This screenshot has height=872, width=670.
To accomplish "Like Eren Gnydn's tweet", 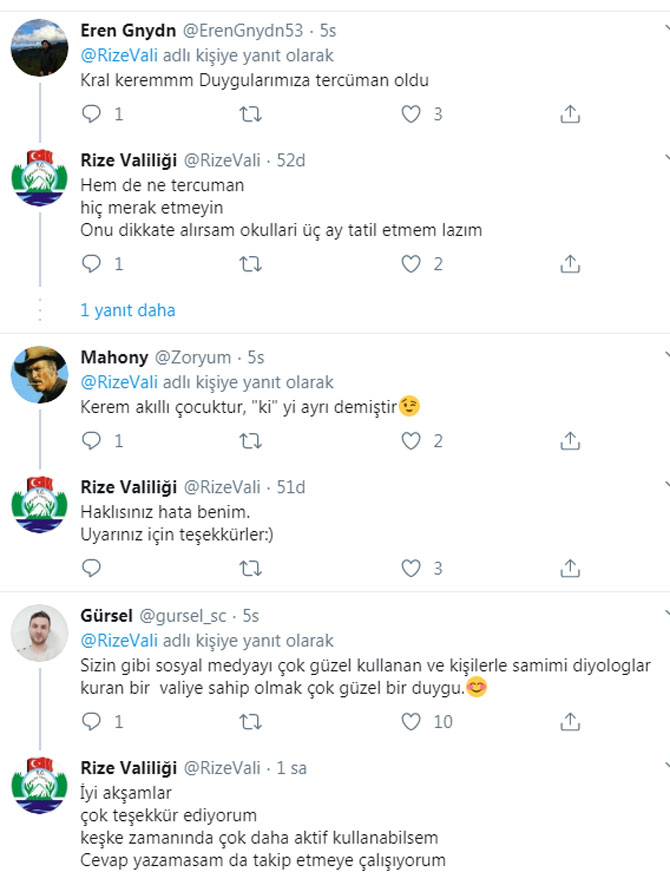I will tap(411, 114).
